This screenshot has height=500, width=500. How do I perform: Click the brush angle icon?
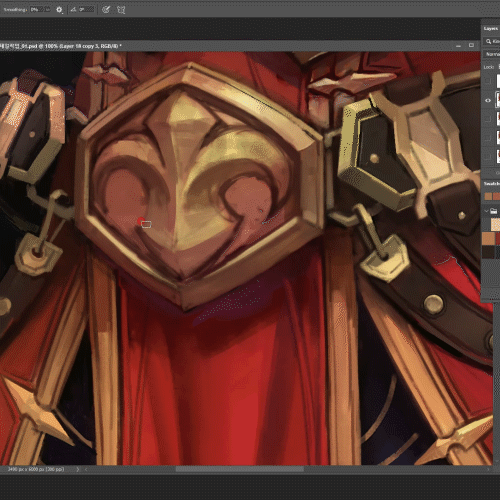pos(73,10)
